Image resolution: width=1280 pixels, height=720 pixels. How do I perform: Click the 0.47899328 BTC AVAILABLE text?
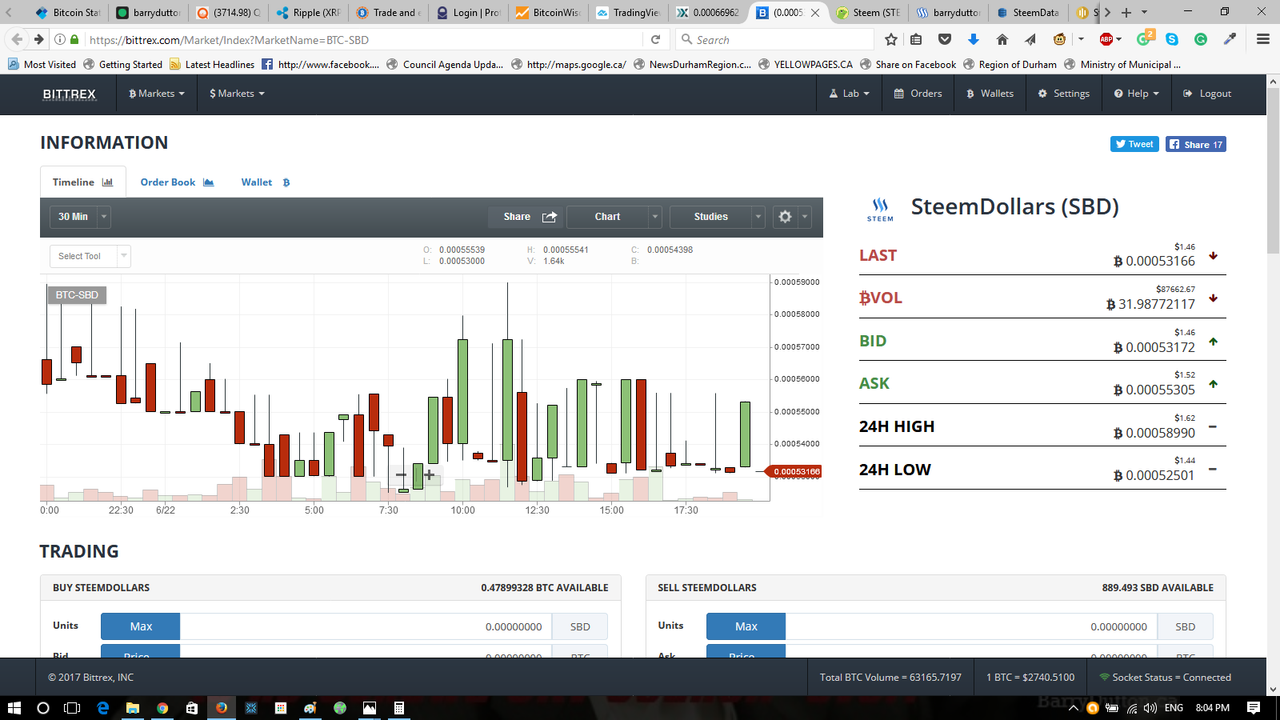click(544, 587)
